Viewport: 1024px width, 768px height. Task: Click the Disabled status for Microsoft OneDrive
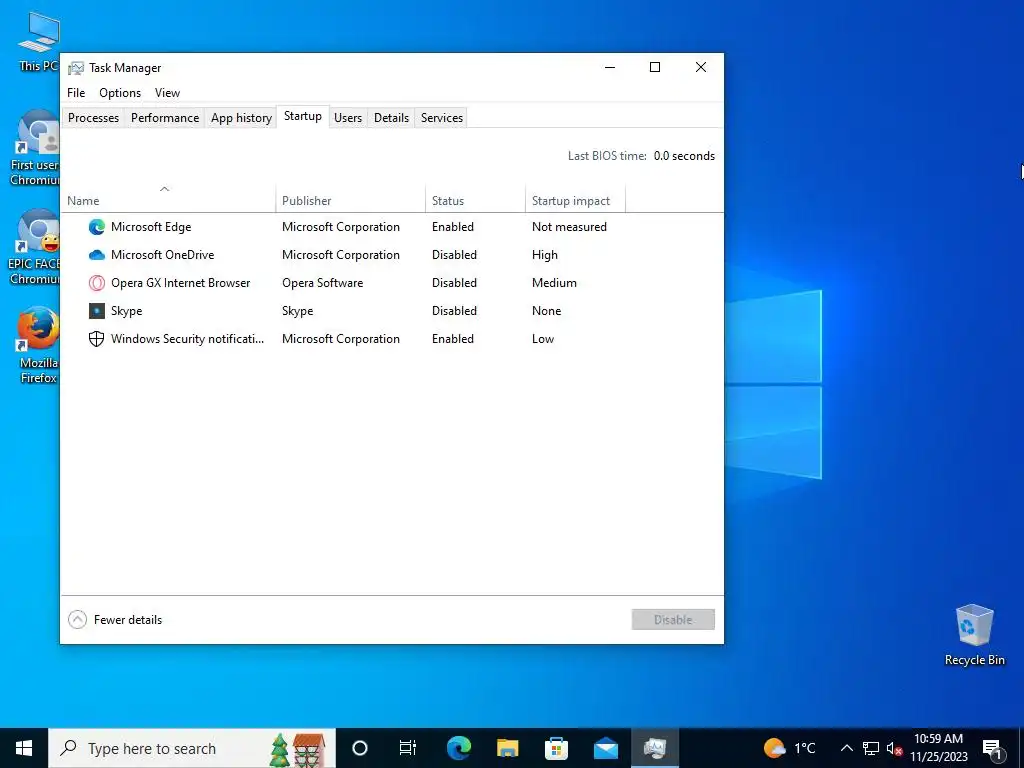pyautogui.click(x=454, y=255)
